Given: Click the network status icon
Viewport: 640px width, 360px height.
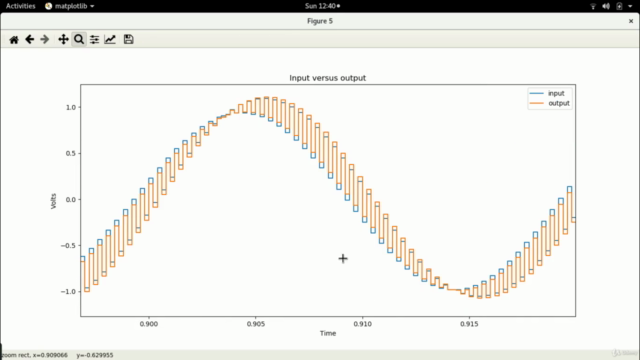Looking at the screenshot, I should (593, 6).
